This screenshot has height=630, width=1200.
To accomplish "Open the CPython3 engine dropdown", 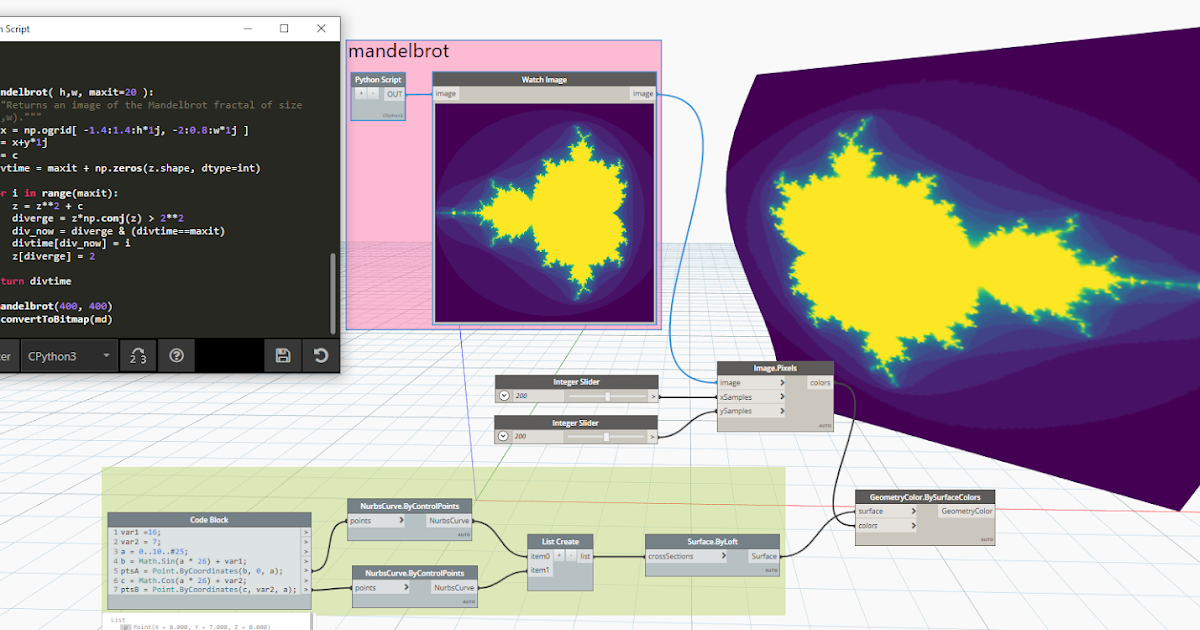I will pyautogui.click(x=68, y=356).
